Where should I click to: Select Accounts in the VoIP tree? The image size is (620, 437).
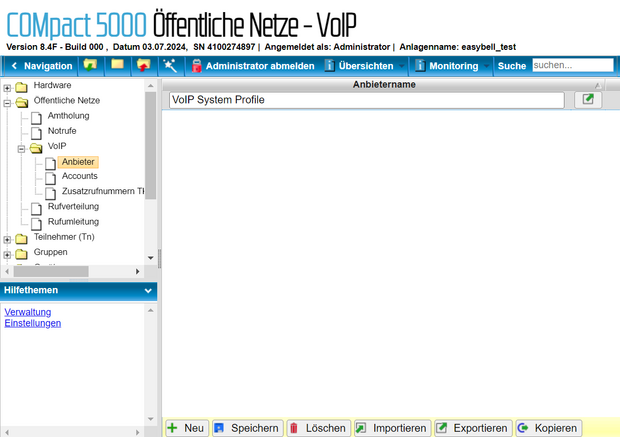click(x=79, y=176)
